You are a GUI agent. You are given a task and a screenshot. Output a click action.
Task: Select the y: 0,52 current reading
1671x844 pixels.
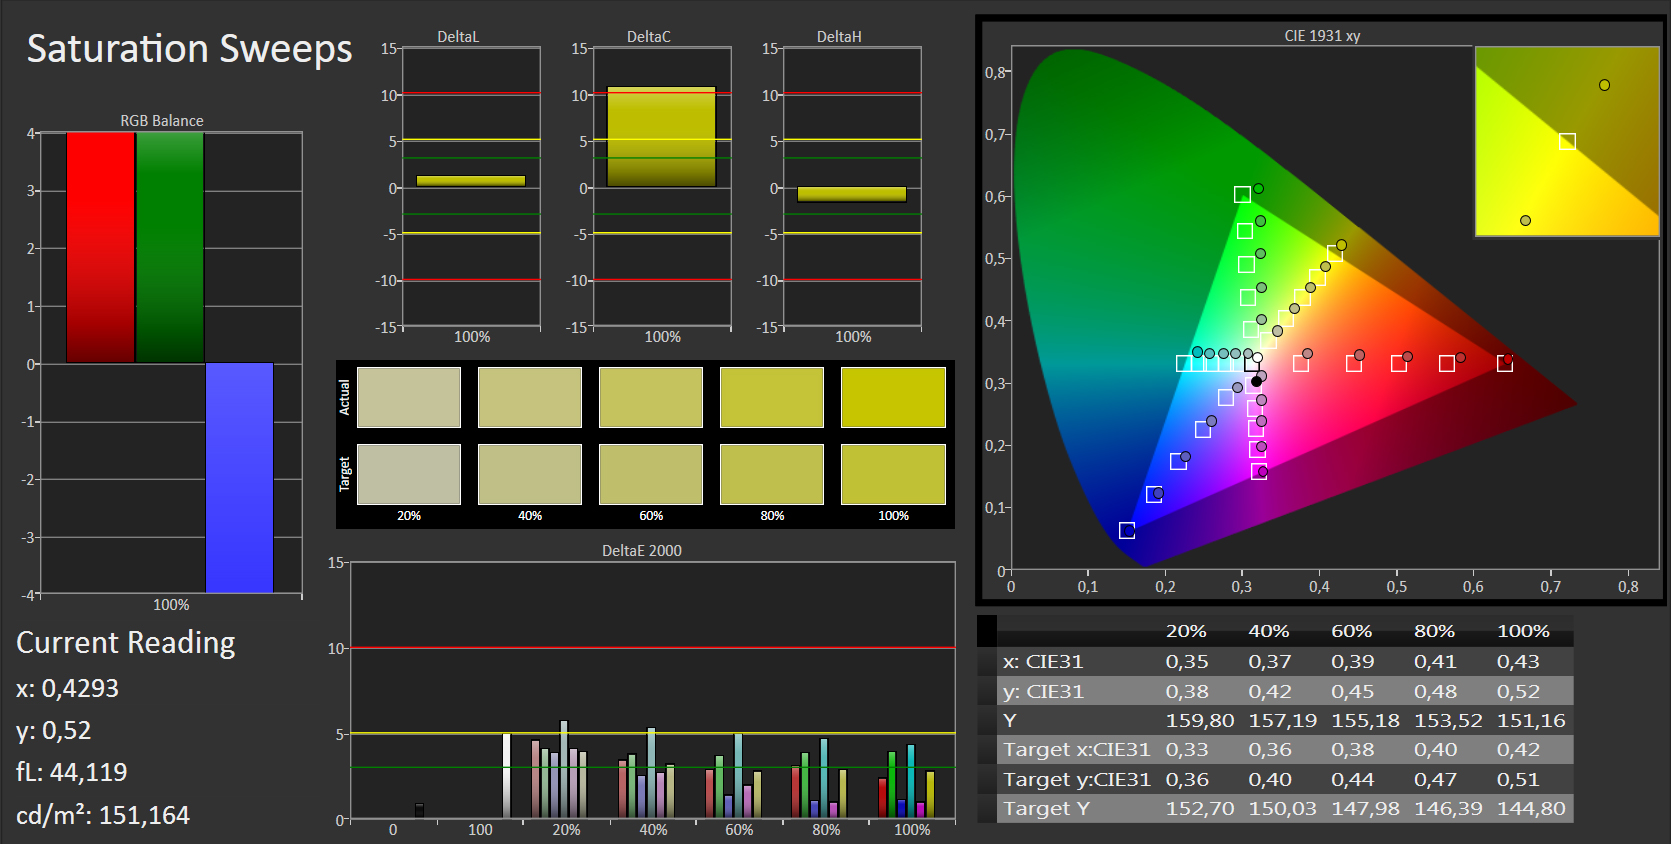tap(54, 731)
